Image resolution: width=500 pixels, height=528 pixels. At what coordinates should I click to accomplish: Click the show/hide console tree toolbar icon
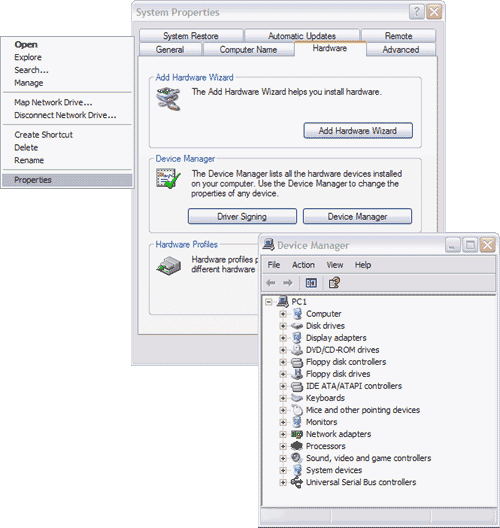(x=311, y=283)
